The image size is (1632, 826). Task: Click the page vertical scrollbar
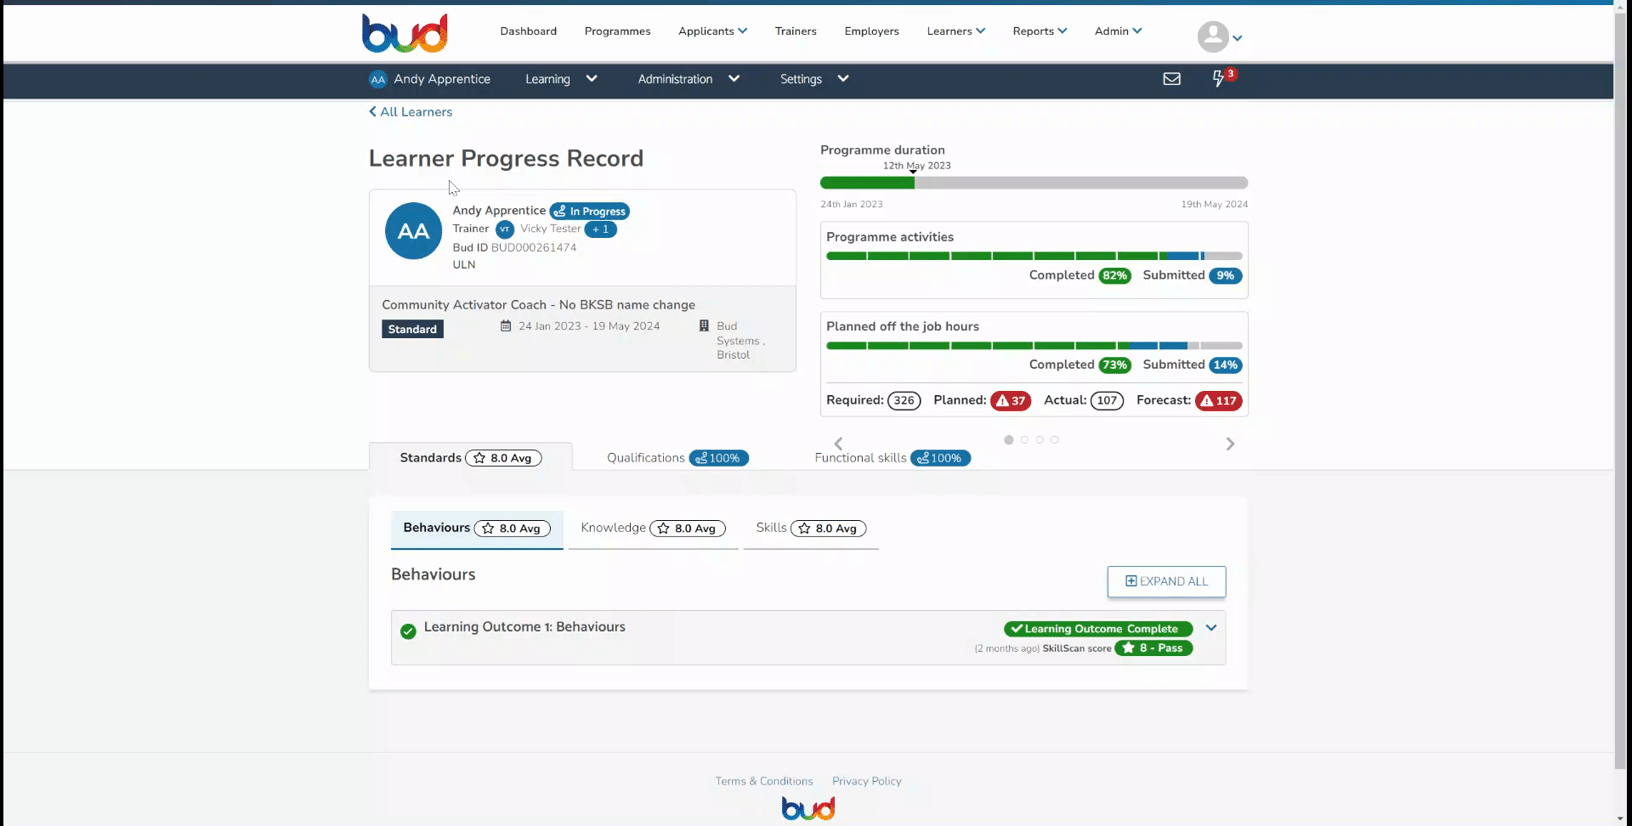1620,390
